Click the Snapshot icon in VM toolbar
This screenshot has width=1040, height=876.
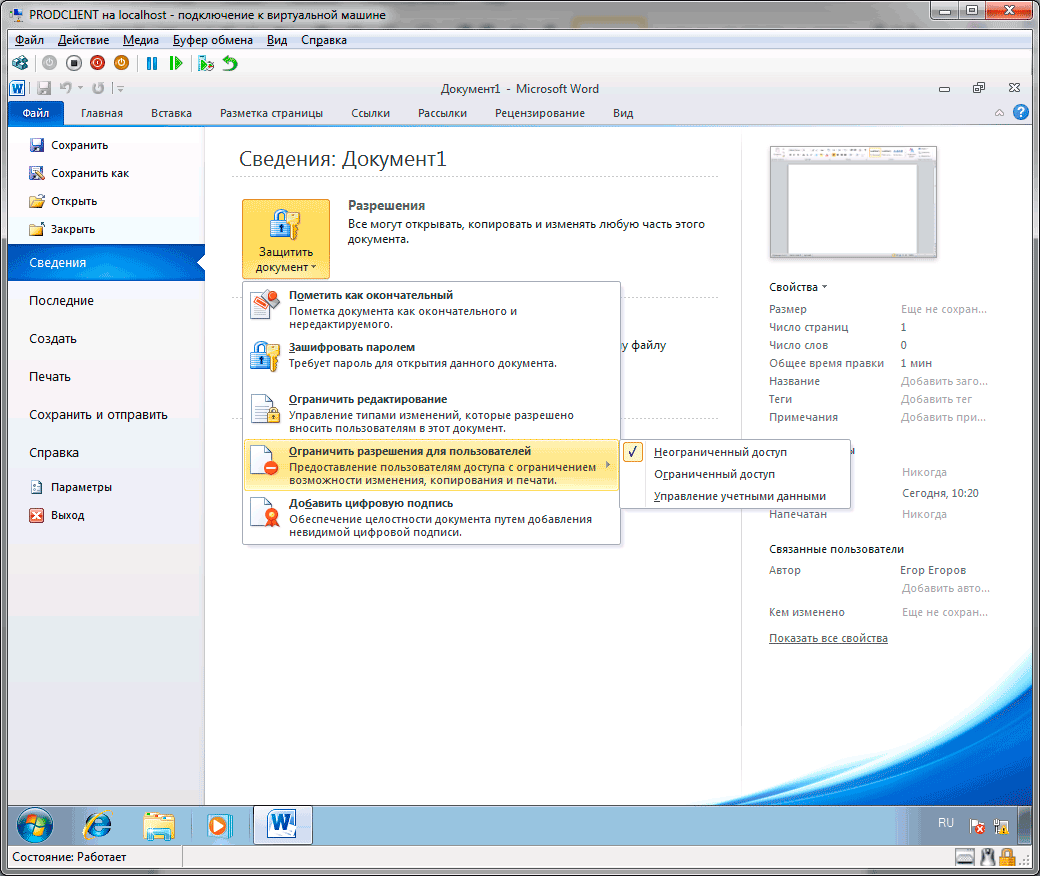coord(206,63)
